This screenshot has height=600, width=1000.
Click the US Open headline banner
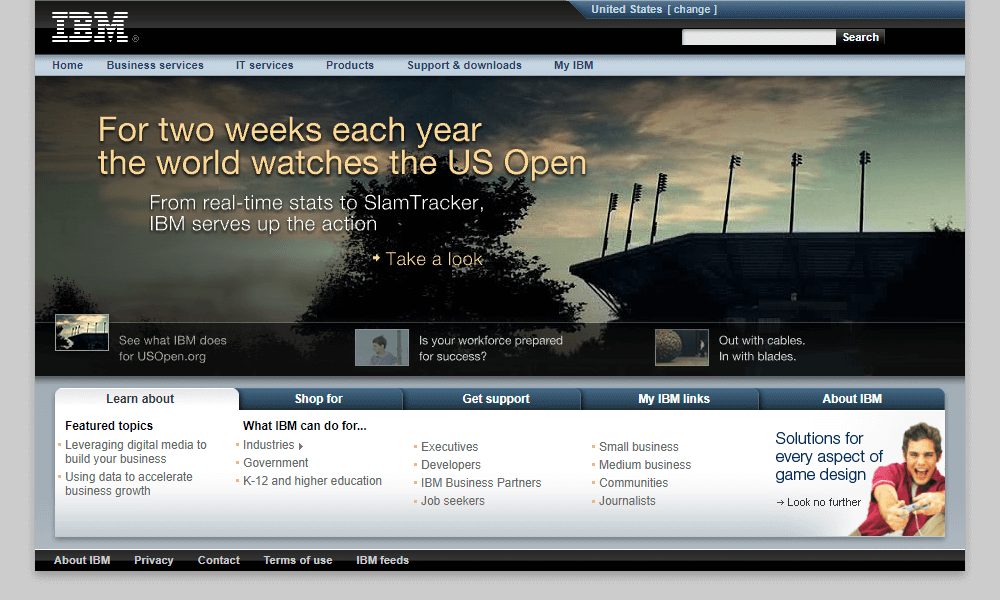click(x=342, y=146)
